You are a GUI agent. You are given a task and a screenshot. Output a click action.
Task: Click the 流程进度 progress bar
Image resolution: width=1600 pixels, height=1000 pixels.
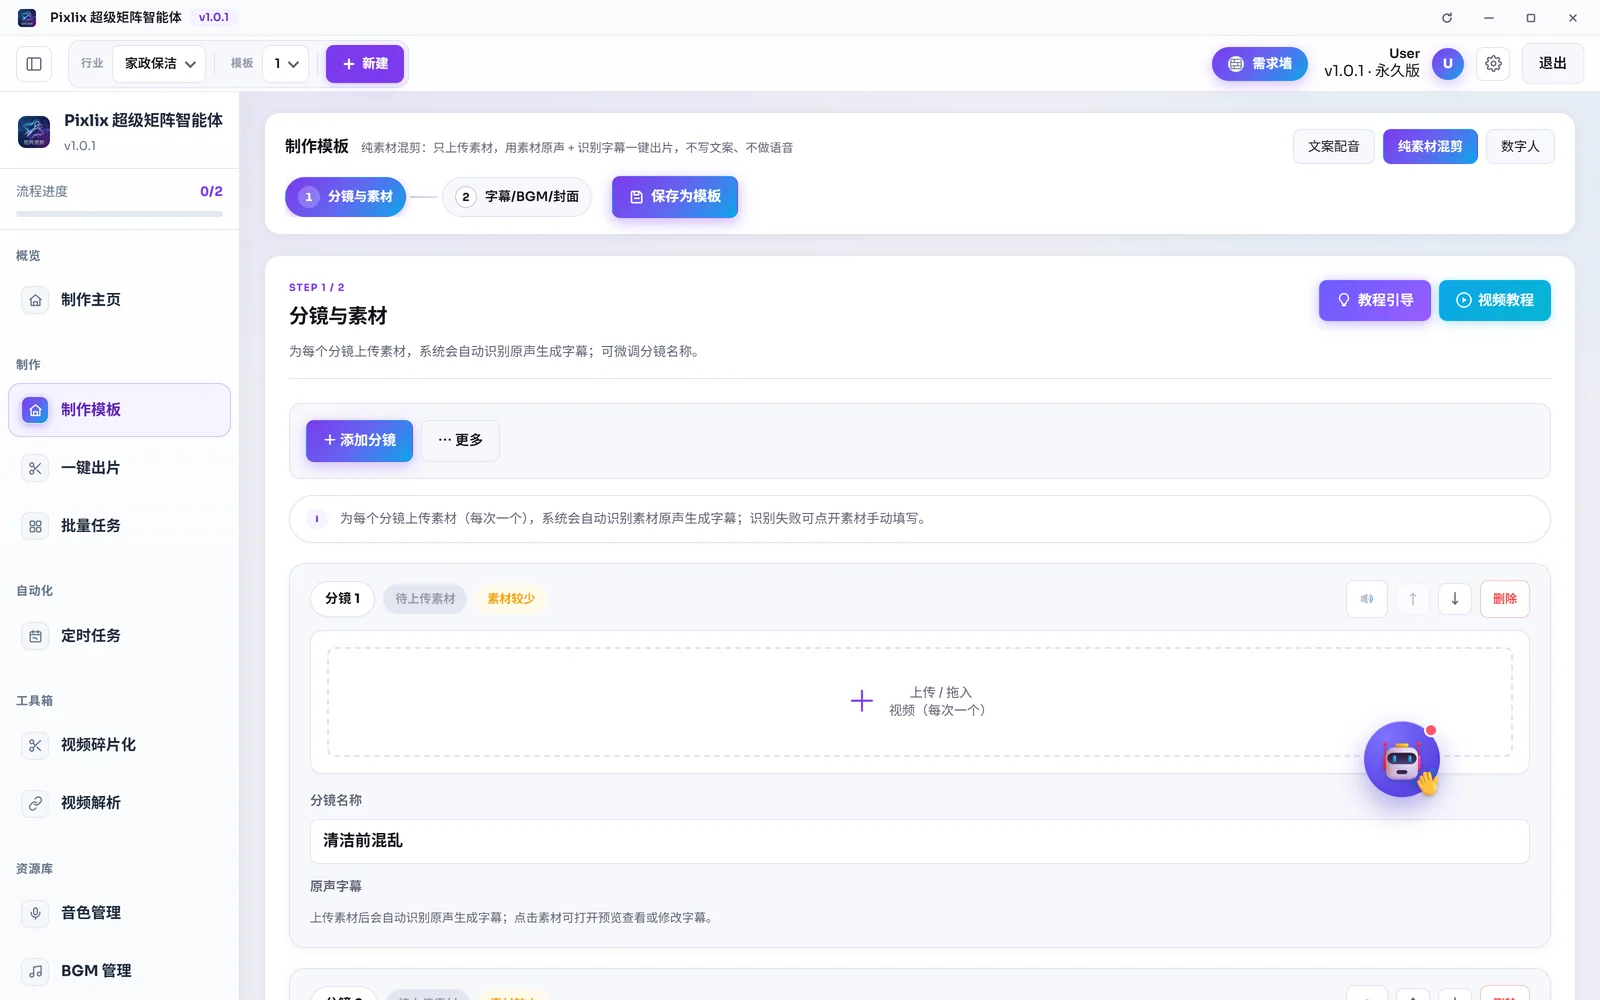pyautogui.click(x=119, y=214)
